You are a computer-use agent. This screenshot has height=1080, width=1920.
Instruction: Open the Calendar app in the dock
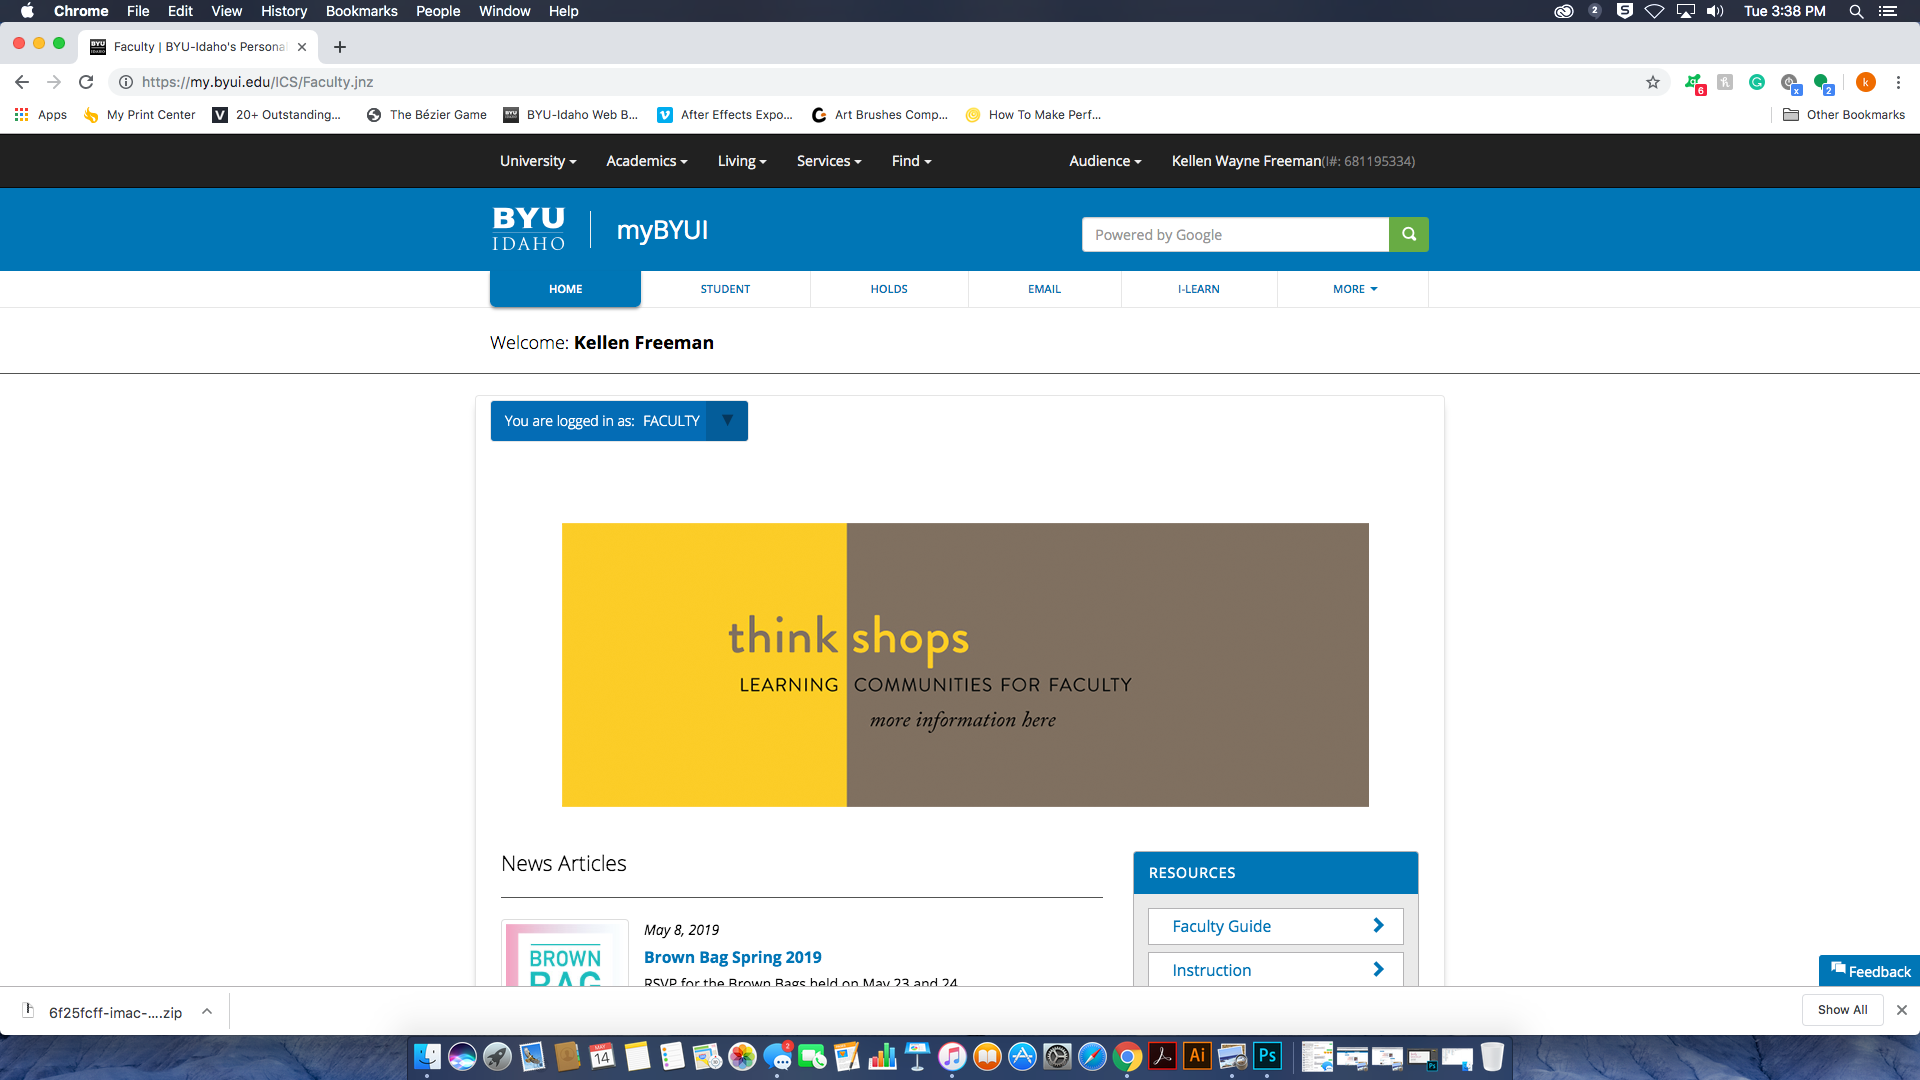[x=602, y=1056]
